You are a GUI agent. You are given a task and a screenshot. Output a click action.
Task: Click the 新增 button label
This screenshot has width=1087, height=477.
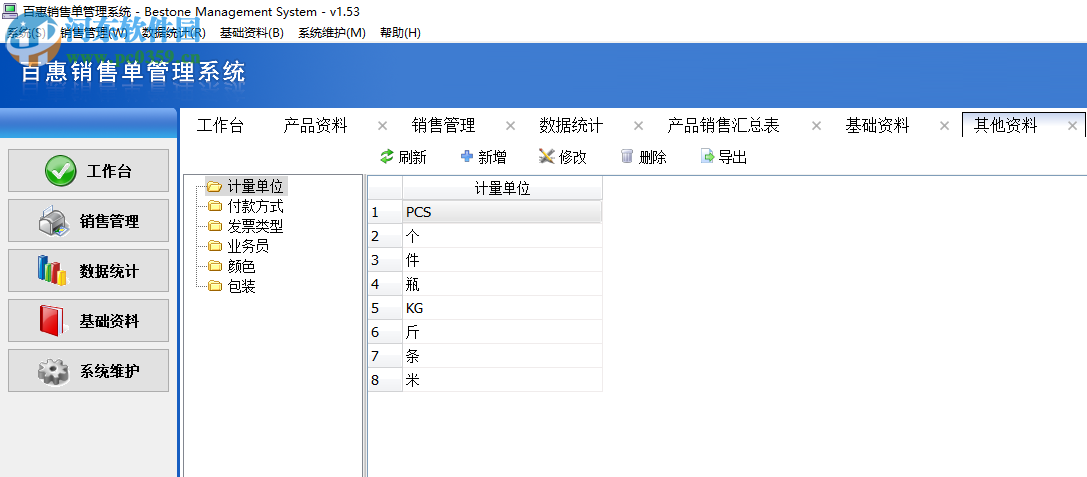pyautogui.click(x=492, y=157)
